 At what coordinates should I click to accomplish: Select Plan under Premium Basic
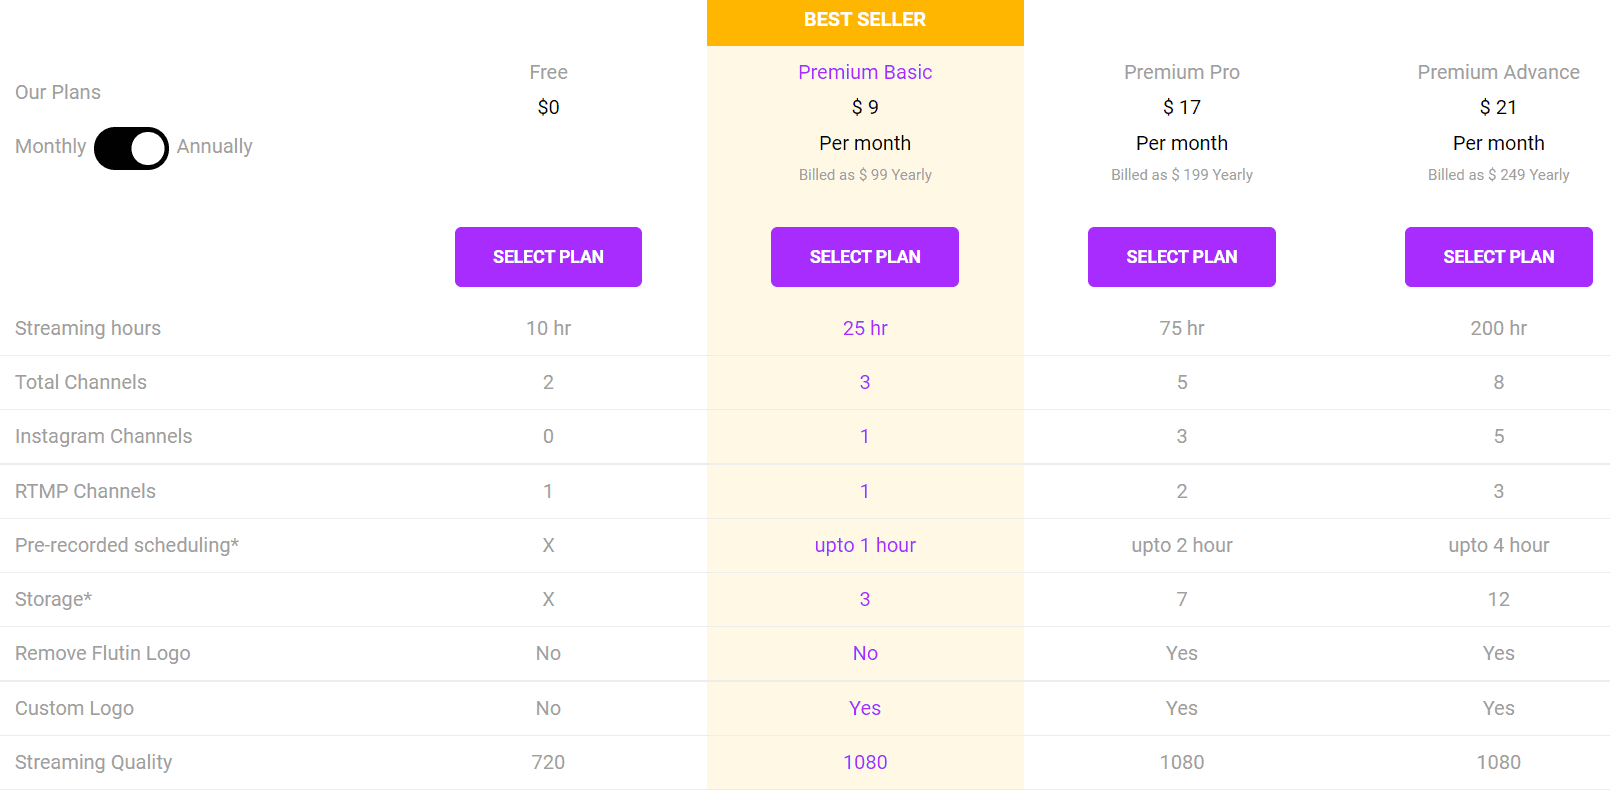pyautogui.click(x=864, y=257)
